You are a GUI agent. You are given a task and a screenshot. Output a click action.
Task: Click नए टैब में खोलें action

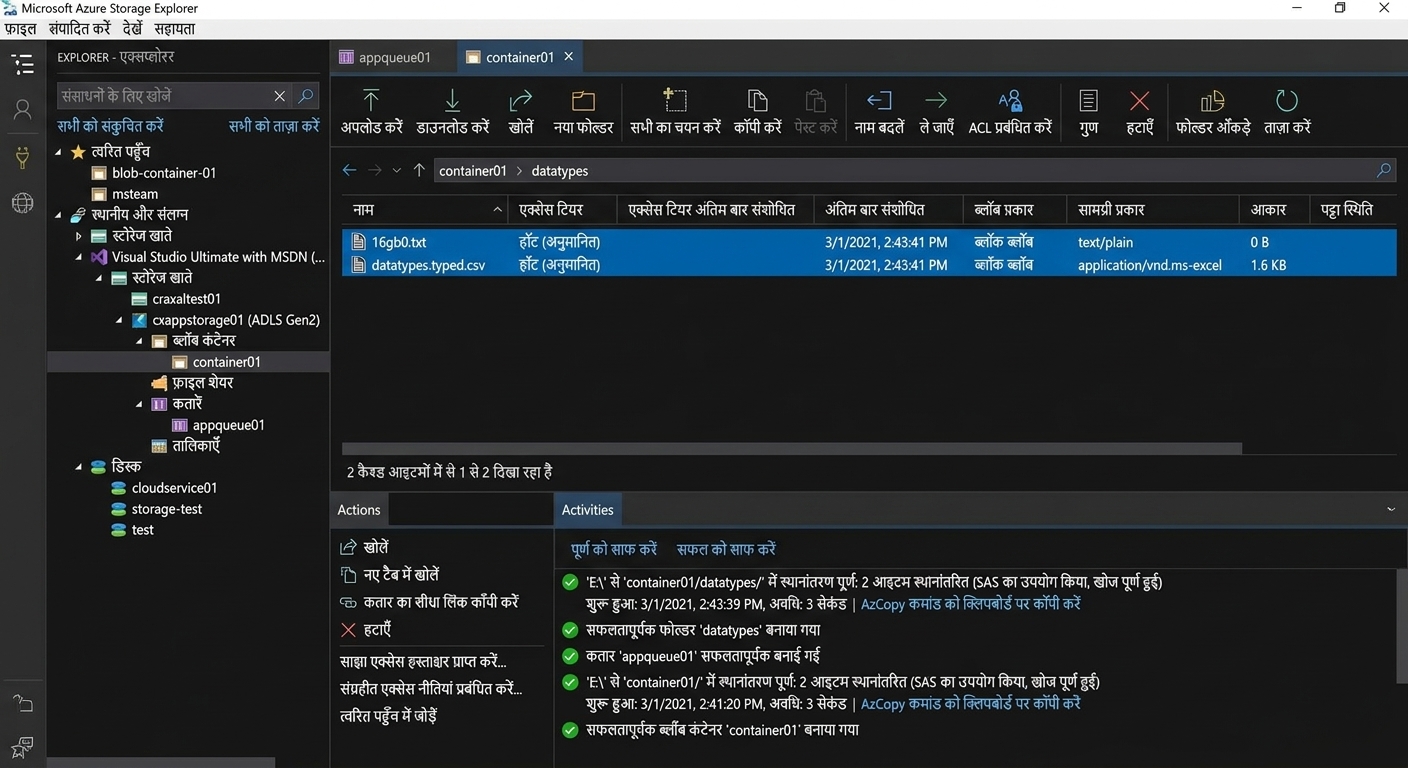click(401, 575)
